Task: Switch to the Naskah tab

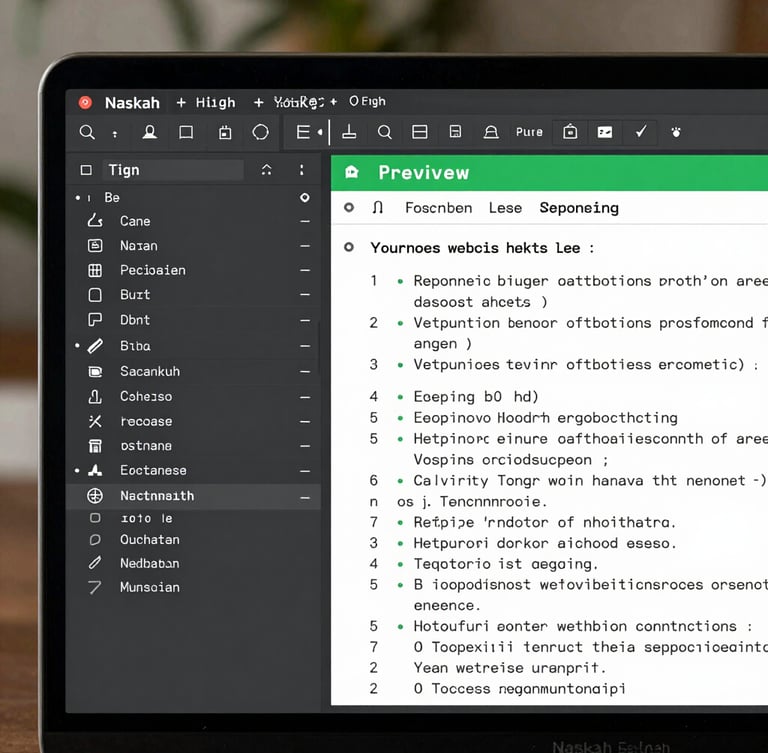Action: tap(132, 103)
